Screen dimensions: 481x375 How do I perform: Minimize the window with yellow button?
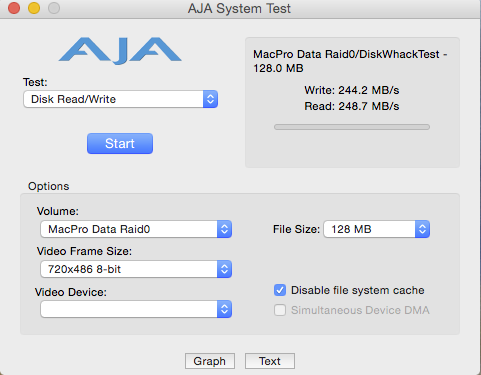click(34, 8)
